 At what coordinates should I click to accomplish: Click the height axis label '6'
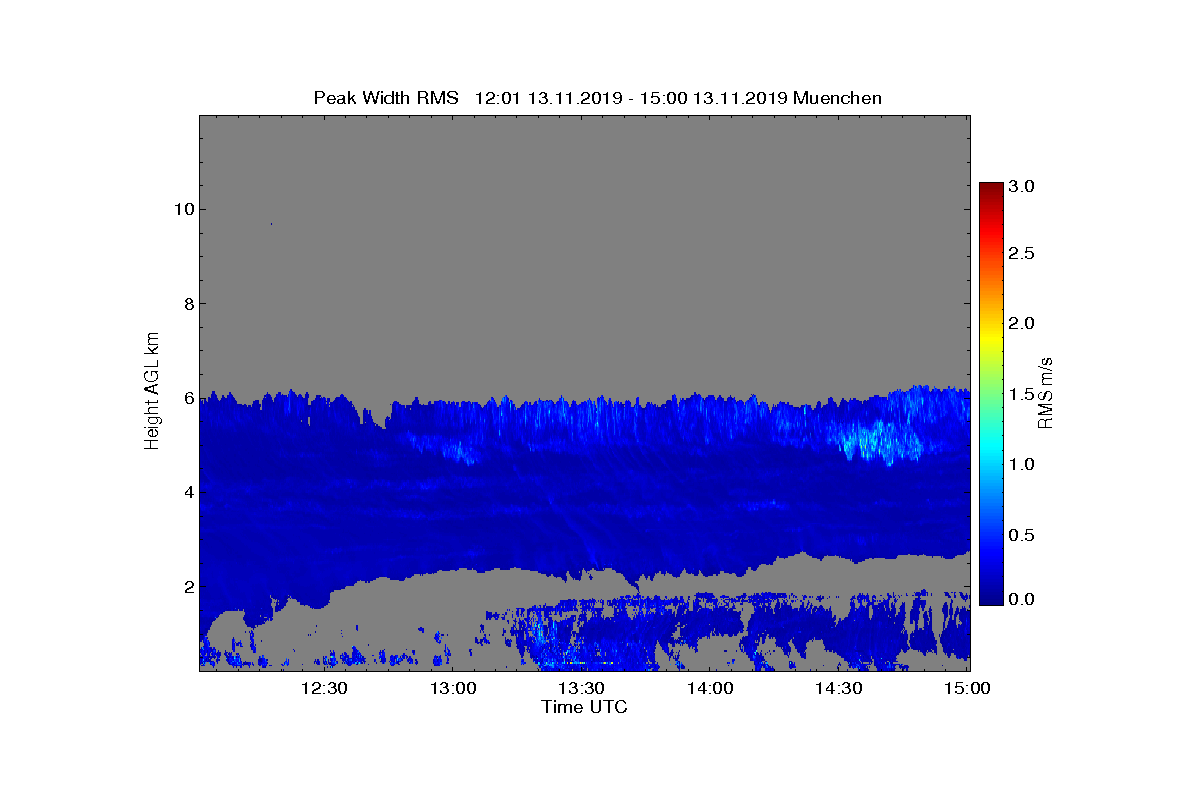pyautogui.click(x=187, y=398)
